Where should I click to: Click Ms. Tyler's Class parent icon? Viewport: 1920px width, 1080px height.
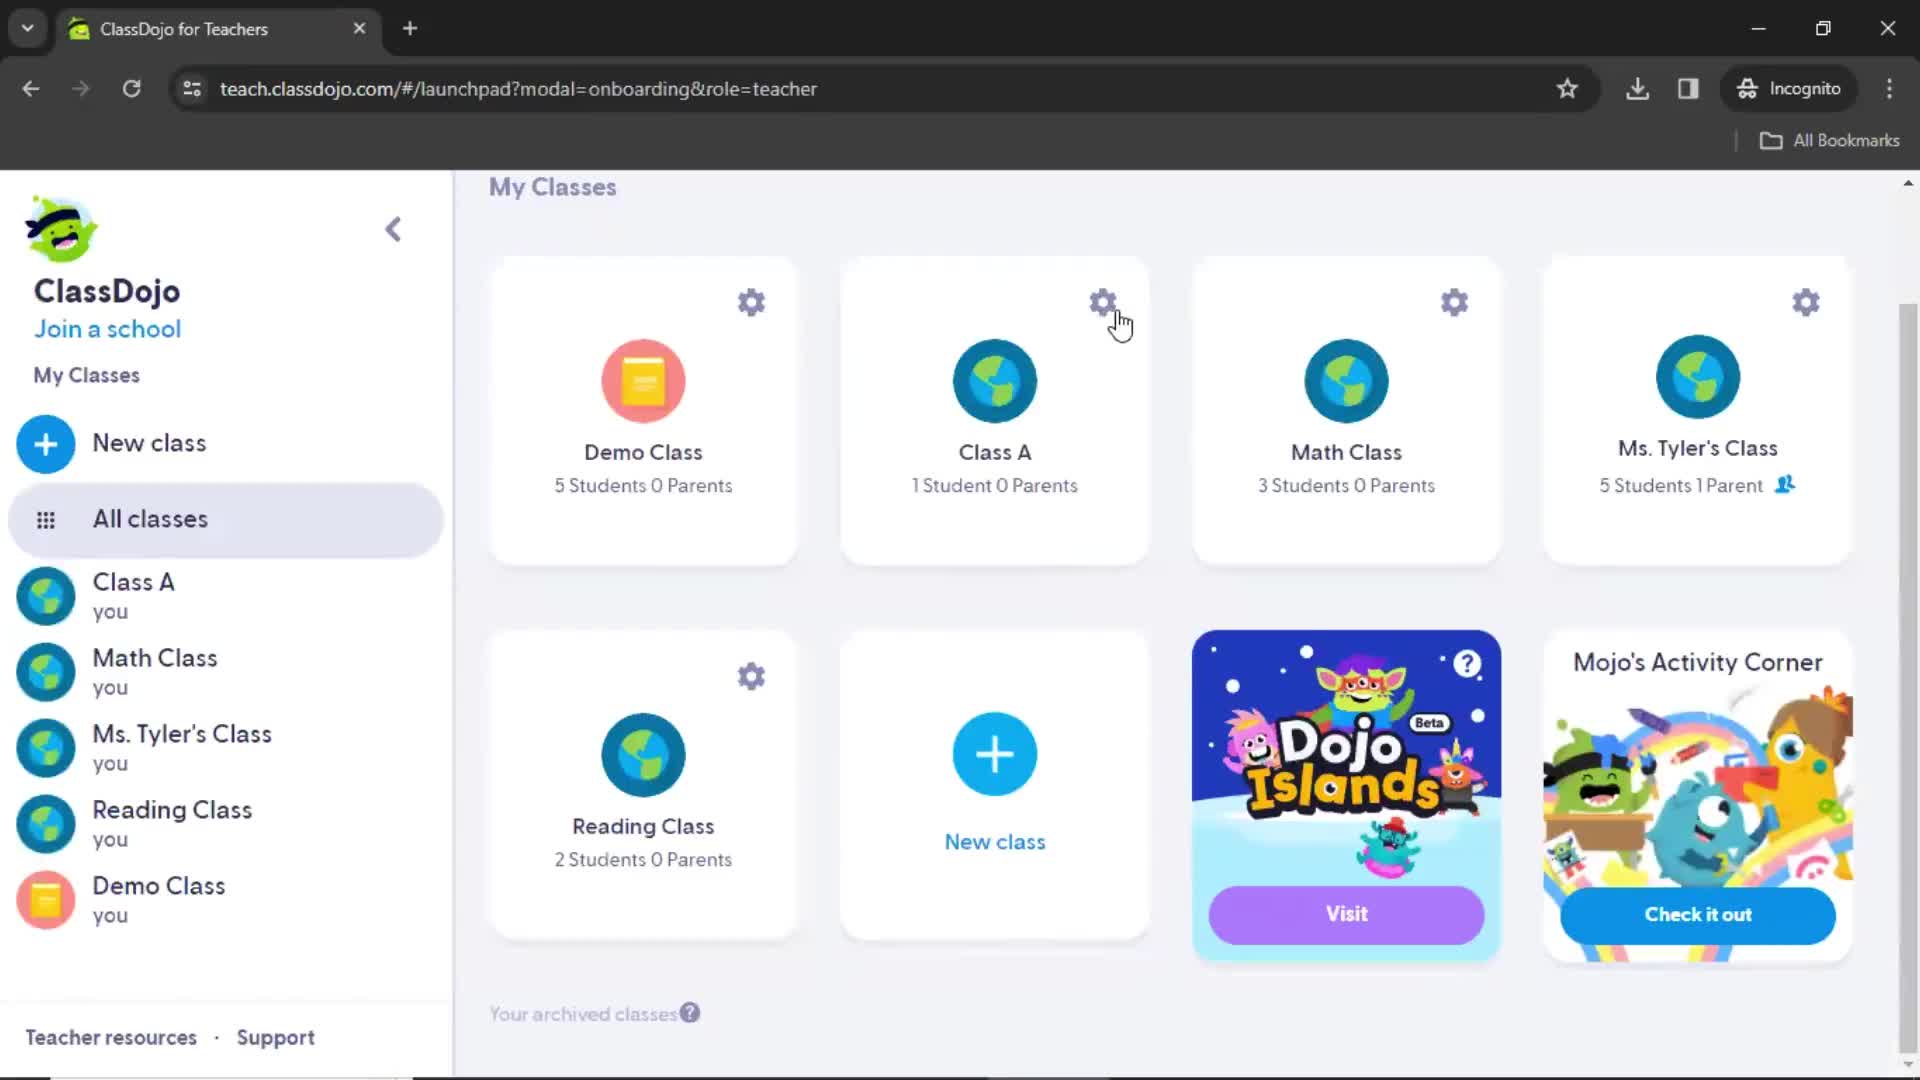tap(1787, 484)
